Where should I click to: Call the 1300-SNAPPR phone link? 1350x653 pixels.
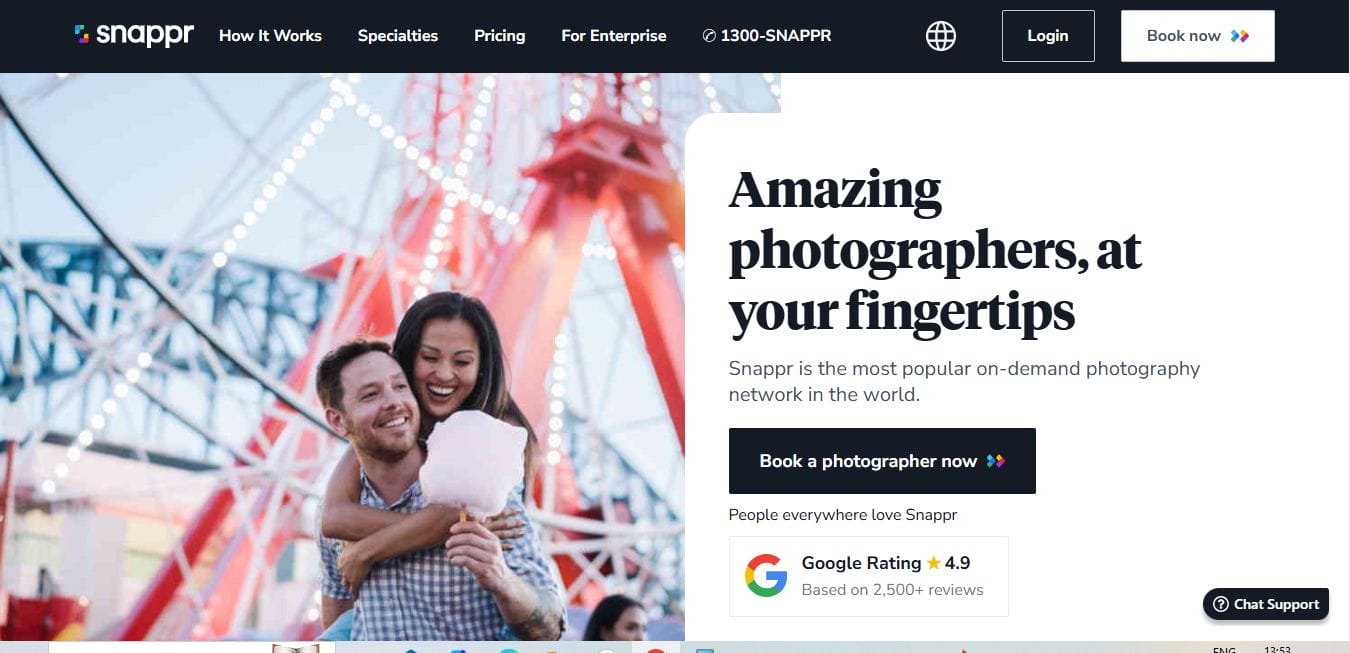click(767, 36)
